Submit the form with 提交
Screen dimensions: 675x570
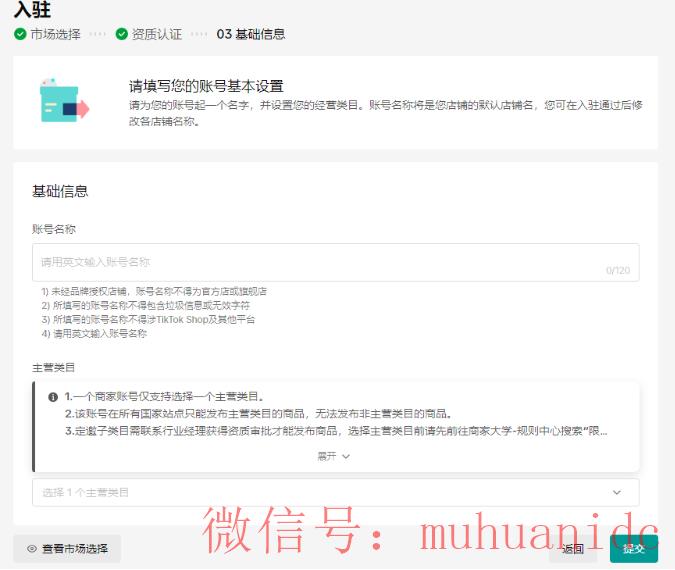pyautogui.click(x=634, y=549)
